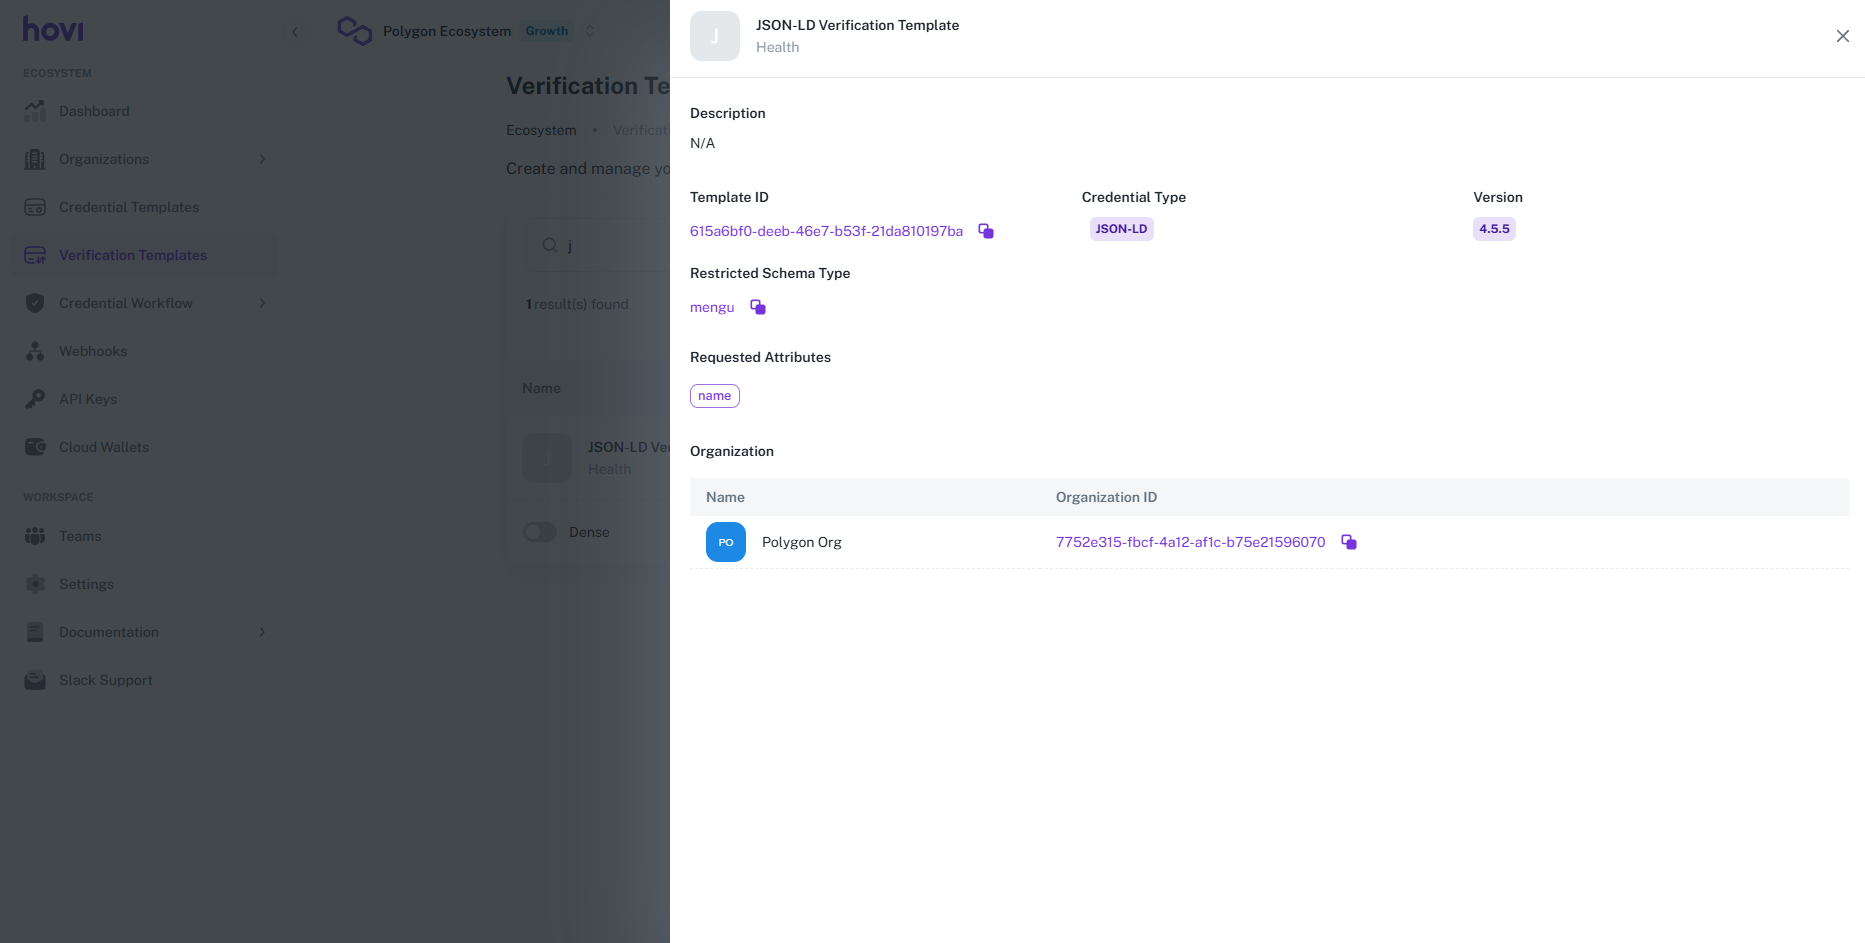This screenshot has height=943, width=1865.
Task: Open Credential Templates in sidebar
Action: point(129,207)
